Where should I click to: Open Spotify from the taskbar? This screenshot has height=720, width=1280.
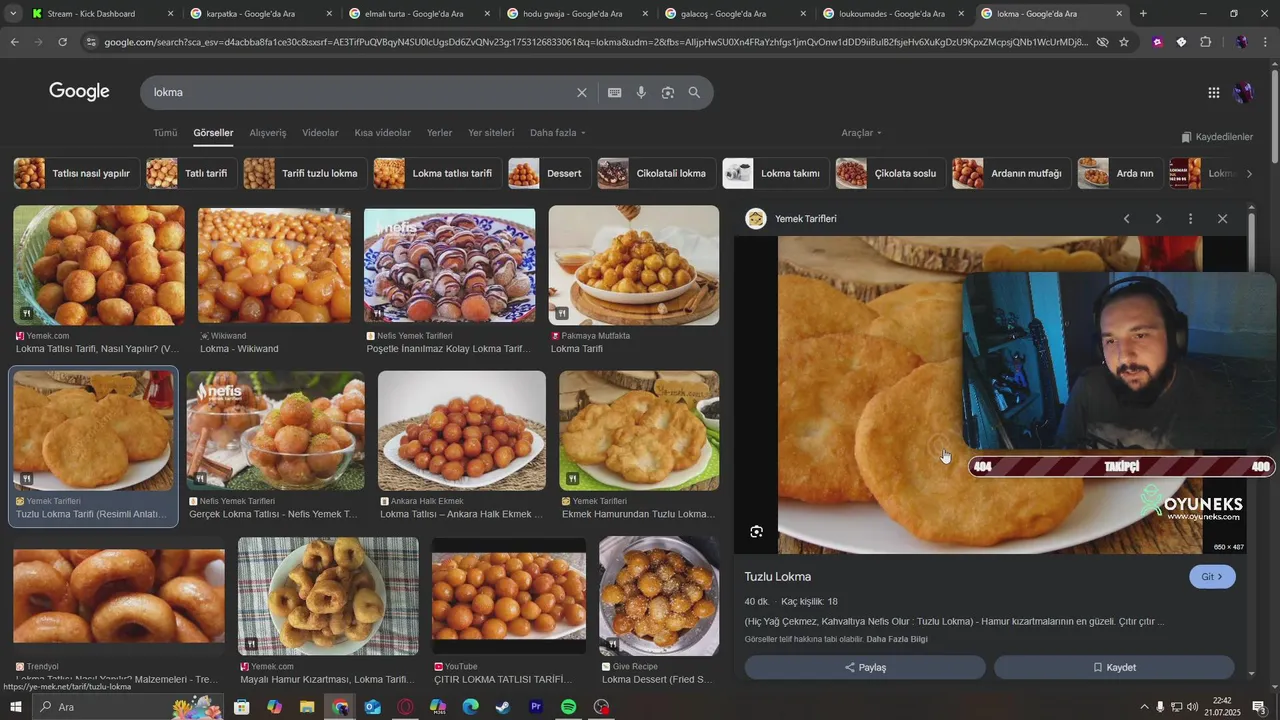(568, 707)
